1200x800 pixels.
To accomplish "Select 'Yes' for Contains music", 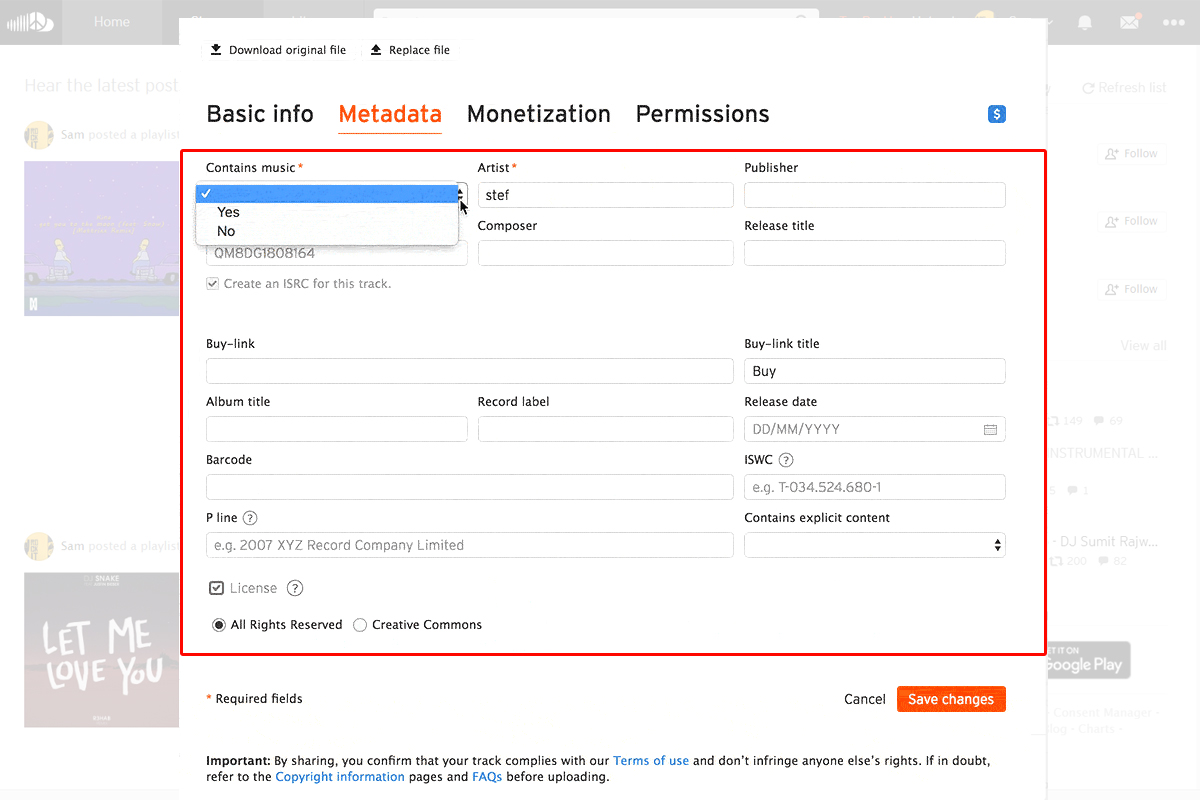I will (x=228, y=212).
